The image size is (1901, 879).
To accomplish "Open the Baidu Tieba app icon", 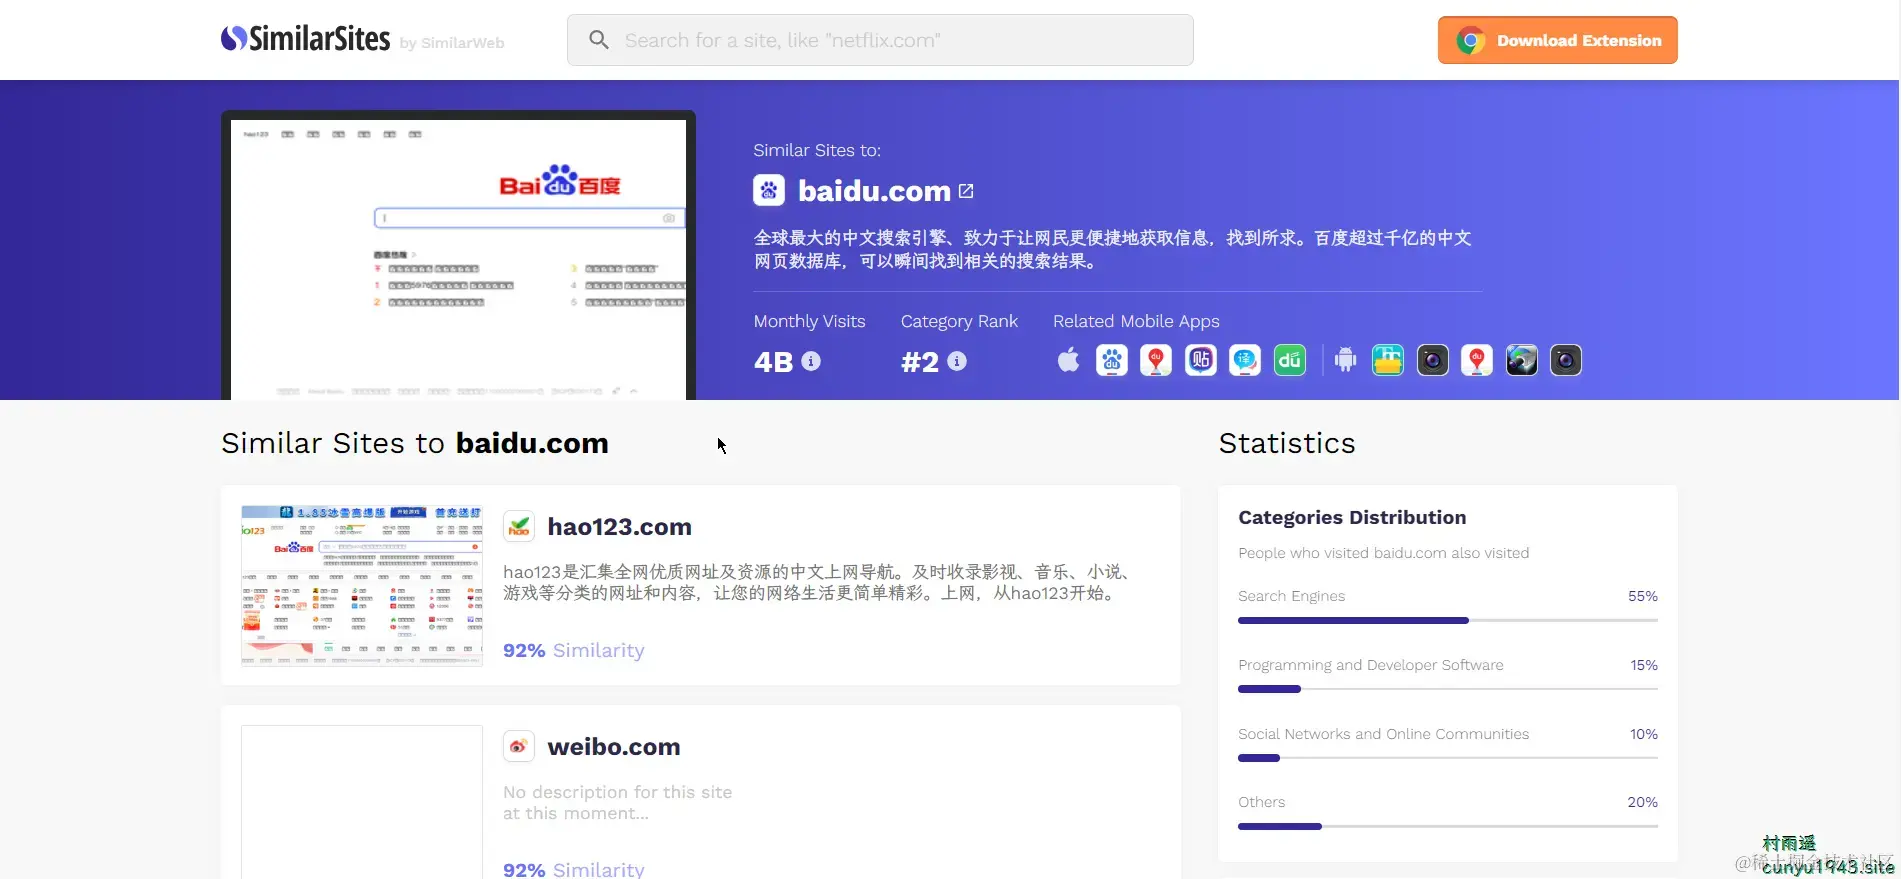I will click(x=1201, y=360).
